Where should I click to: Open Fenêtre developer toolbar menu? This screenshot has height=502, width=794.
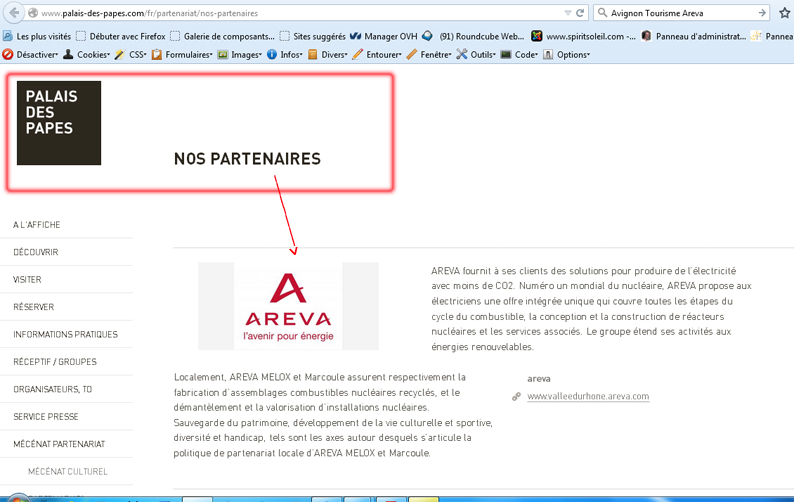coord(429,55)
